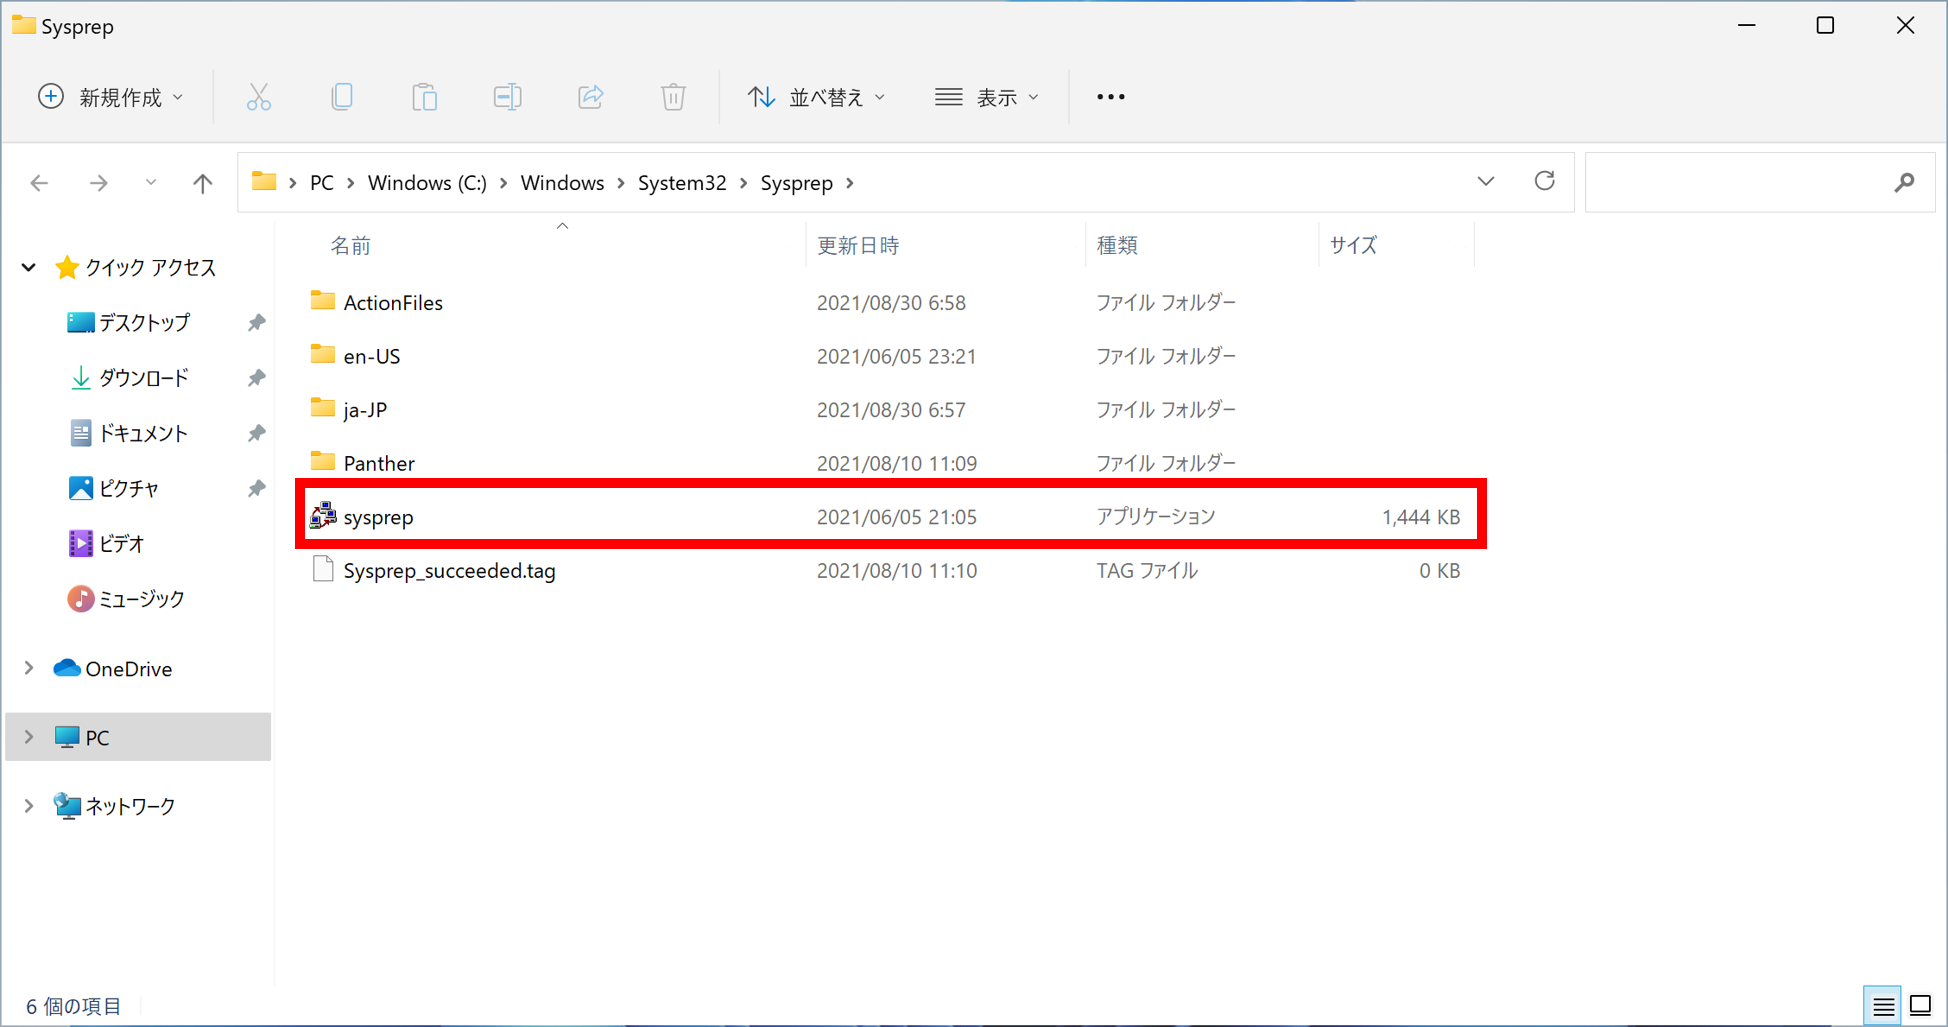Open the see more ellipsis menu
Image resolution: width=1948 pixels, height=1027 pixels.
point(1110,97)
